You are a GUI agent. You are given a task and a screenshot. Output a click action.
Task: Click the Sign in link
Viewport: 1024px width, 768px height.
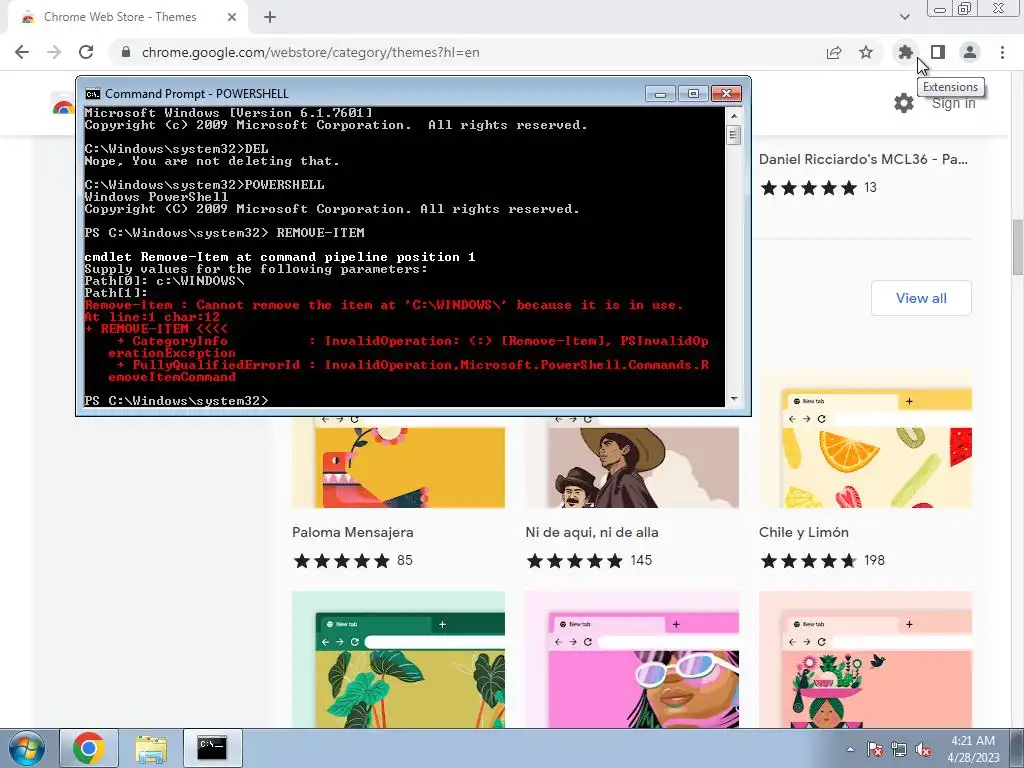(953, 104)
